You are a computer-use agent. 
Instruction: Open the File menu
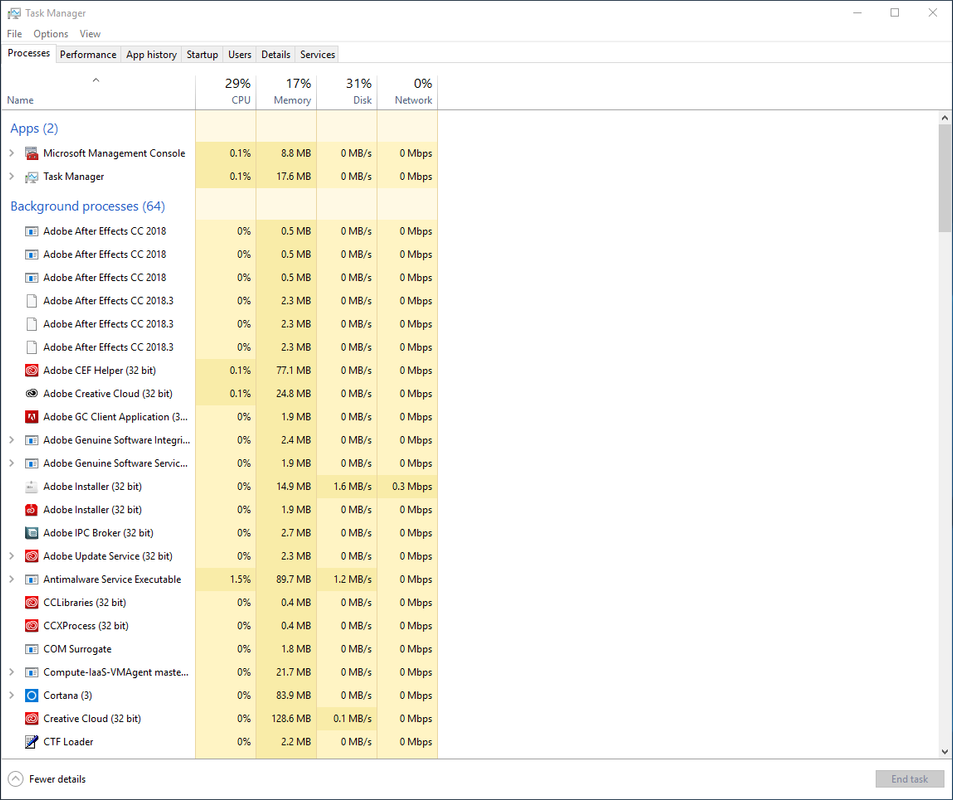[15, 34]
